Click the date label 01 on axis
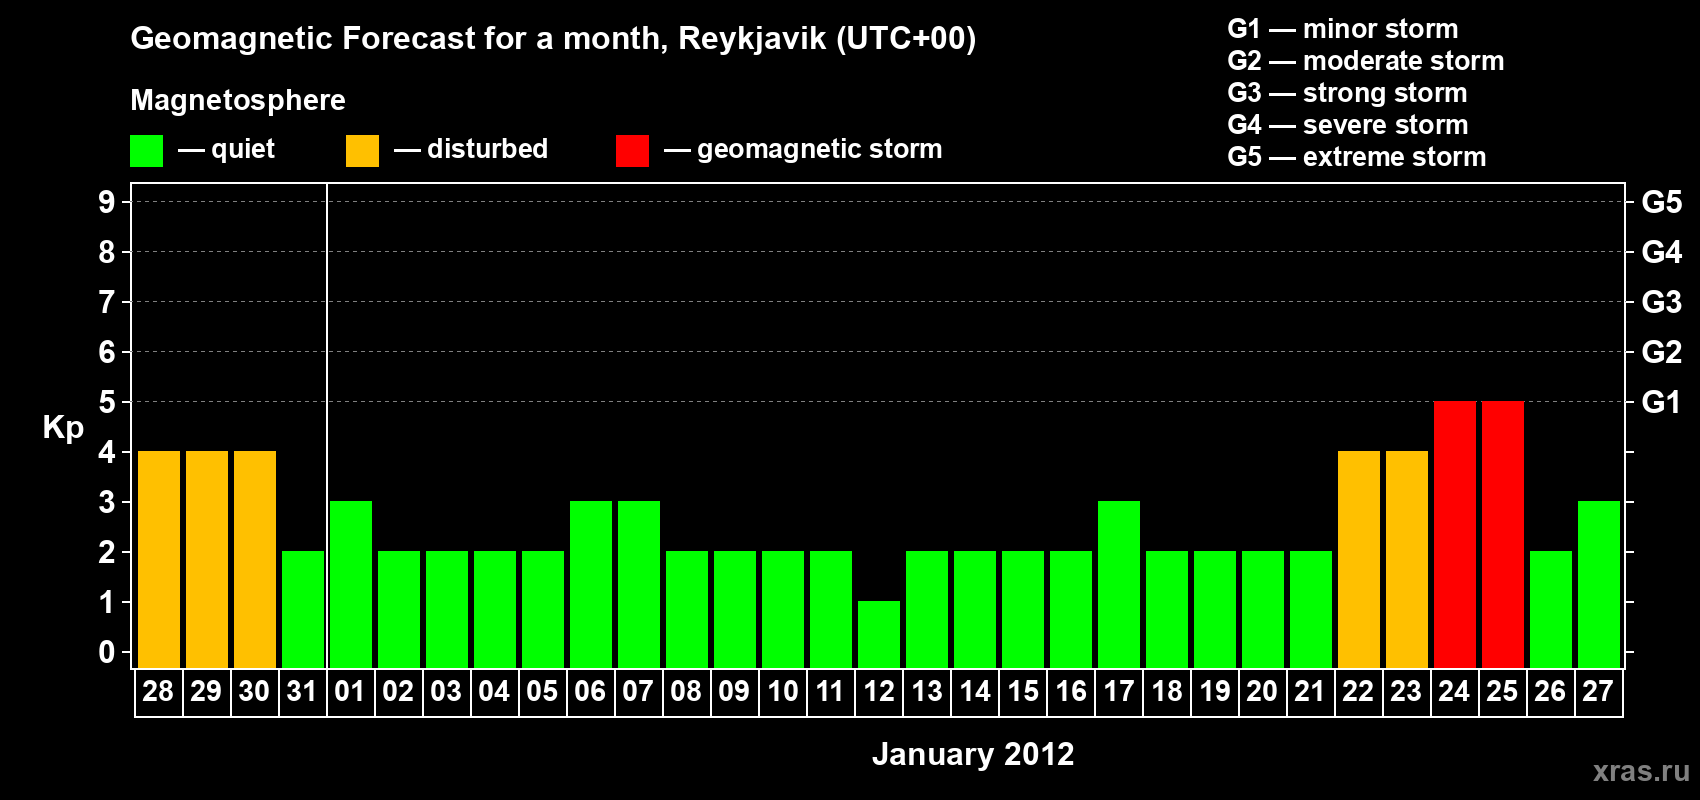Viewport: 1700px width, 800px height. [350, 691]
